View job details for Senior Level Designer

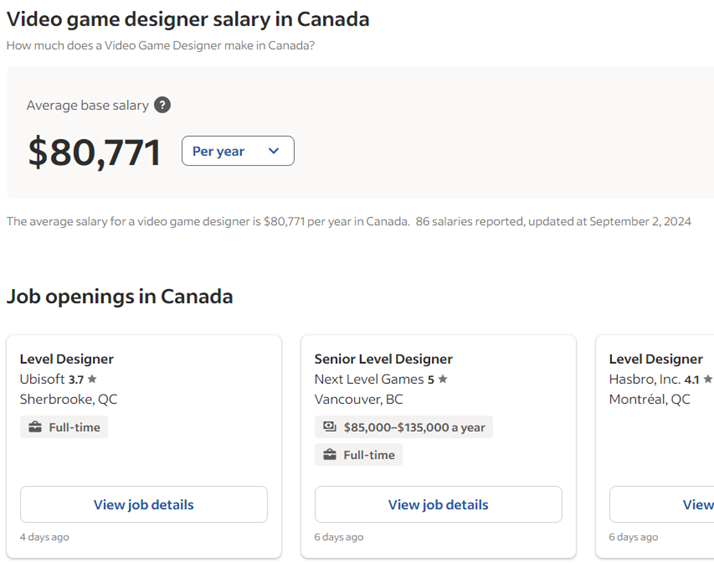[x=438, y=505]
